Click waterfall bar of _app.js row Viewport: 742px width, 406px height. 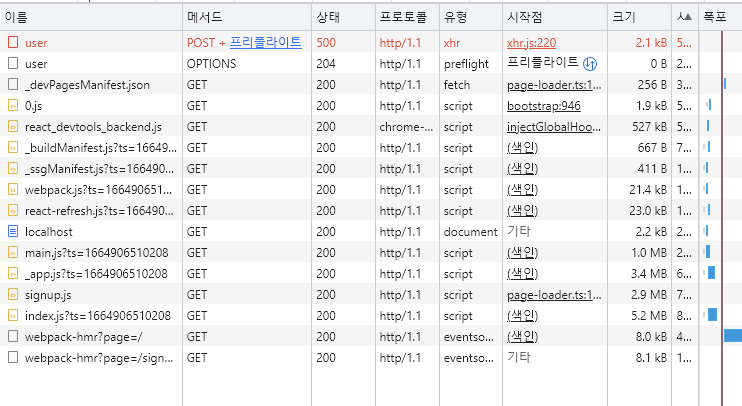[x=711, y=272]
